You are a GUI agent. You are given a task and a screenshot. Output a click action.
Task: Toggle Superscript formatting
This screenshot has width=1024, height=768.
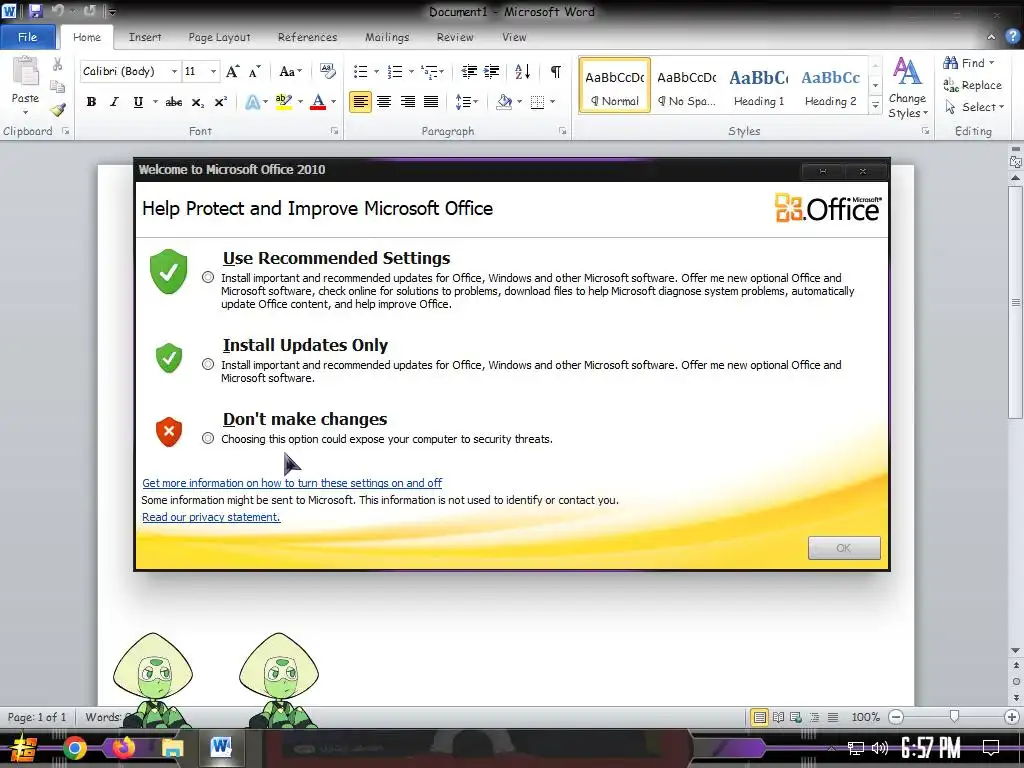click(x=221, y=102)
